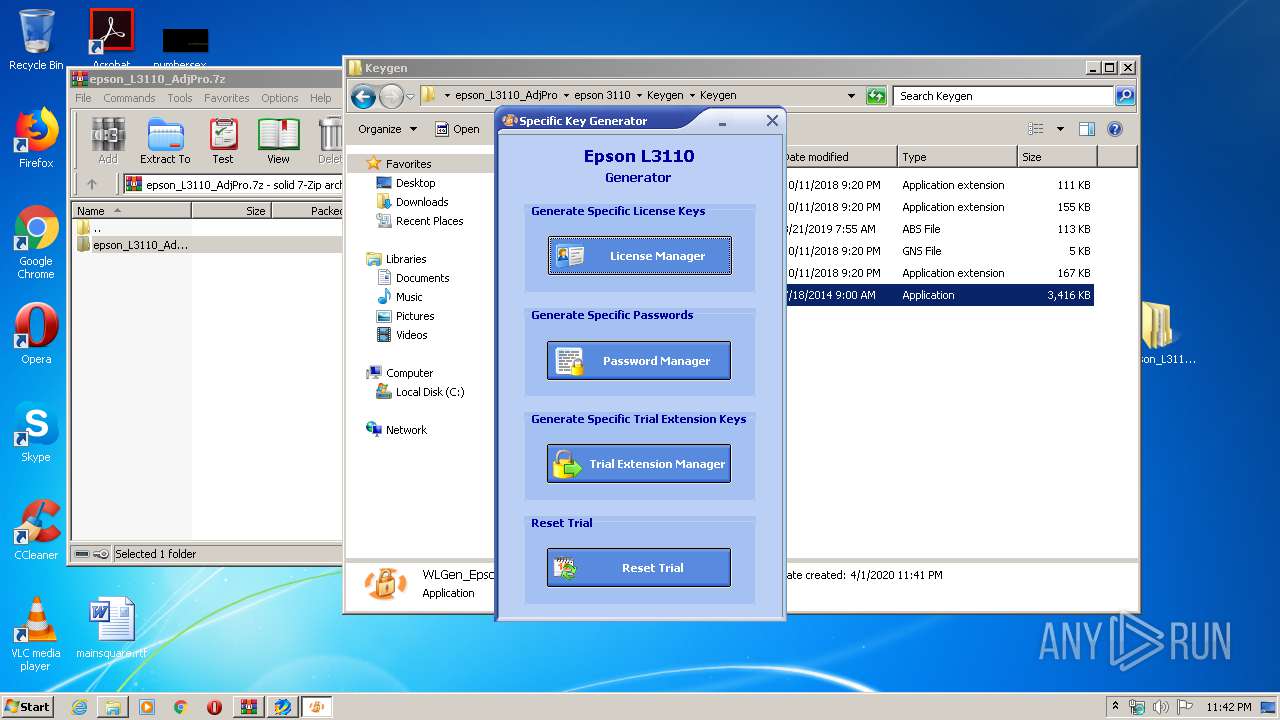Viewport: 1280px width, 720px height.
Task: Click the Explorer back arrow button
Action: [364, 96]
